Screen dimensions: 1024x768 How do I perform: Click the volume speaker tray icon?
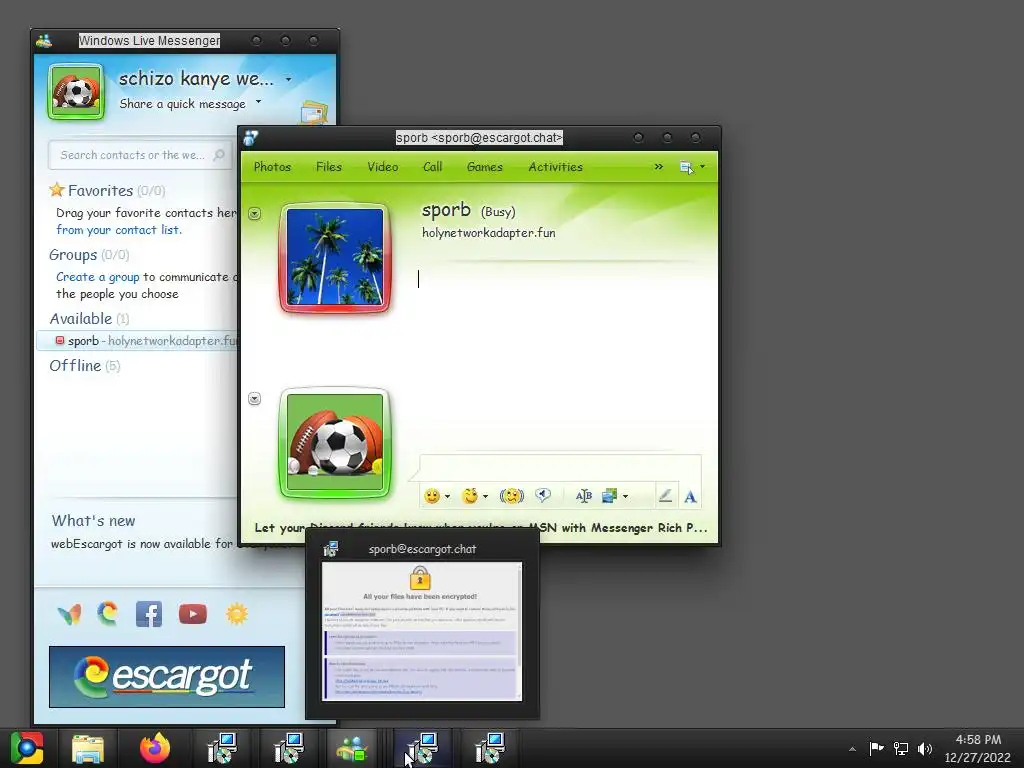pyautogui.click(x=925, y=748)
